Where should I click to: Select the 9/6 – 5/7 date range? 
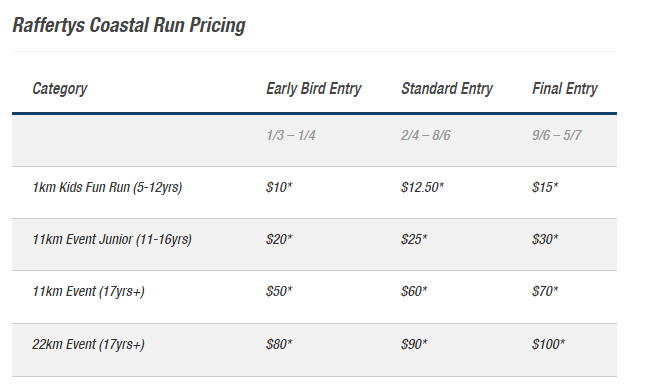(x=556, y=135)
